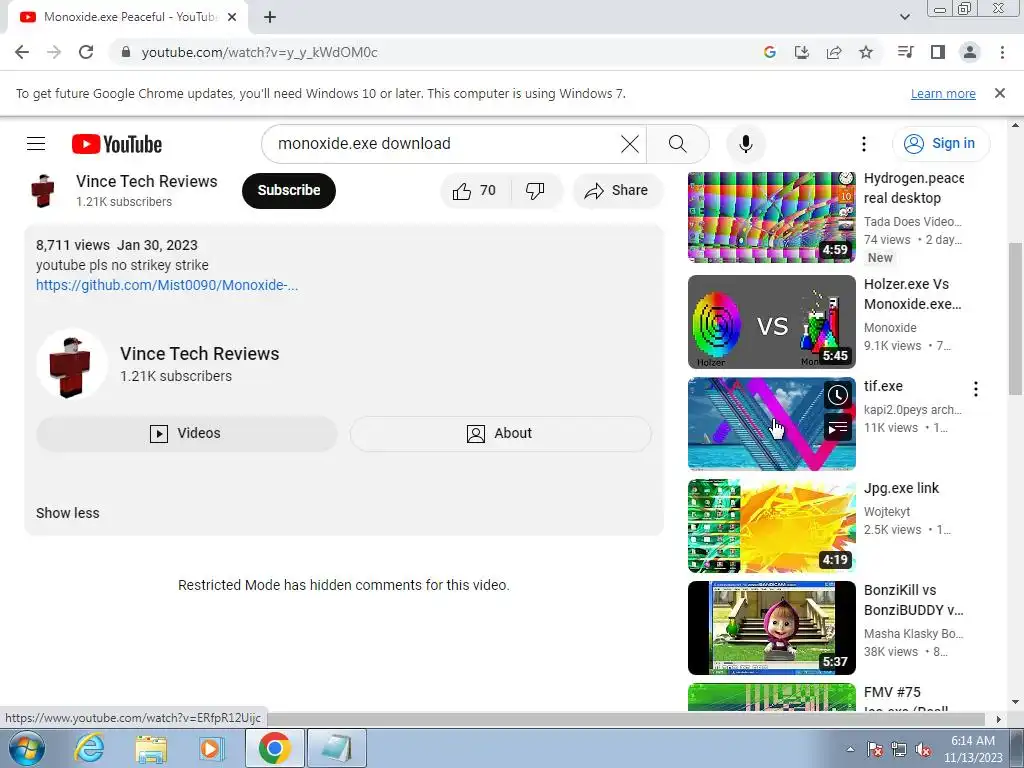Add tif.exe video to Watch later

coord(838,395)
